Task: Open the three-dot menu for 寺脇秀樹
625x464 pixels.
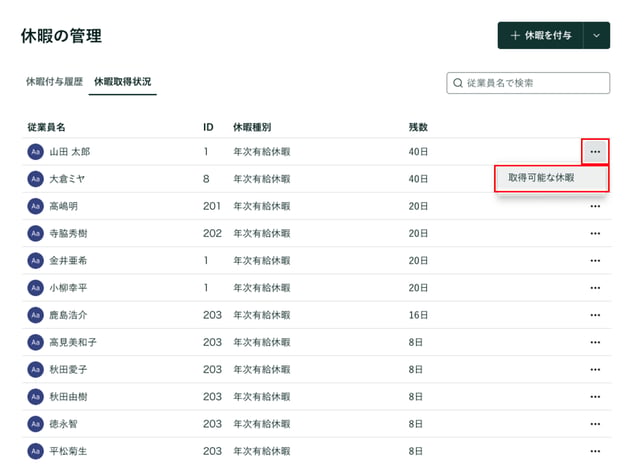Action: (x=595, y=233)
